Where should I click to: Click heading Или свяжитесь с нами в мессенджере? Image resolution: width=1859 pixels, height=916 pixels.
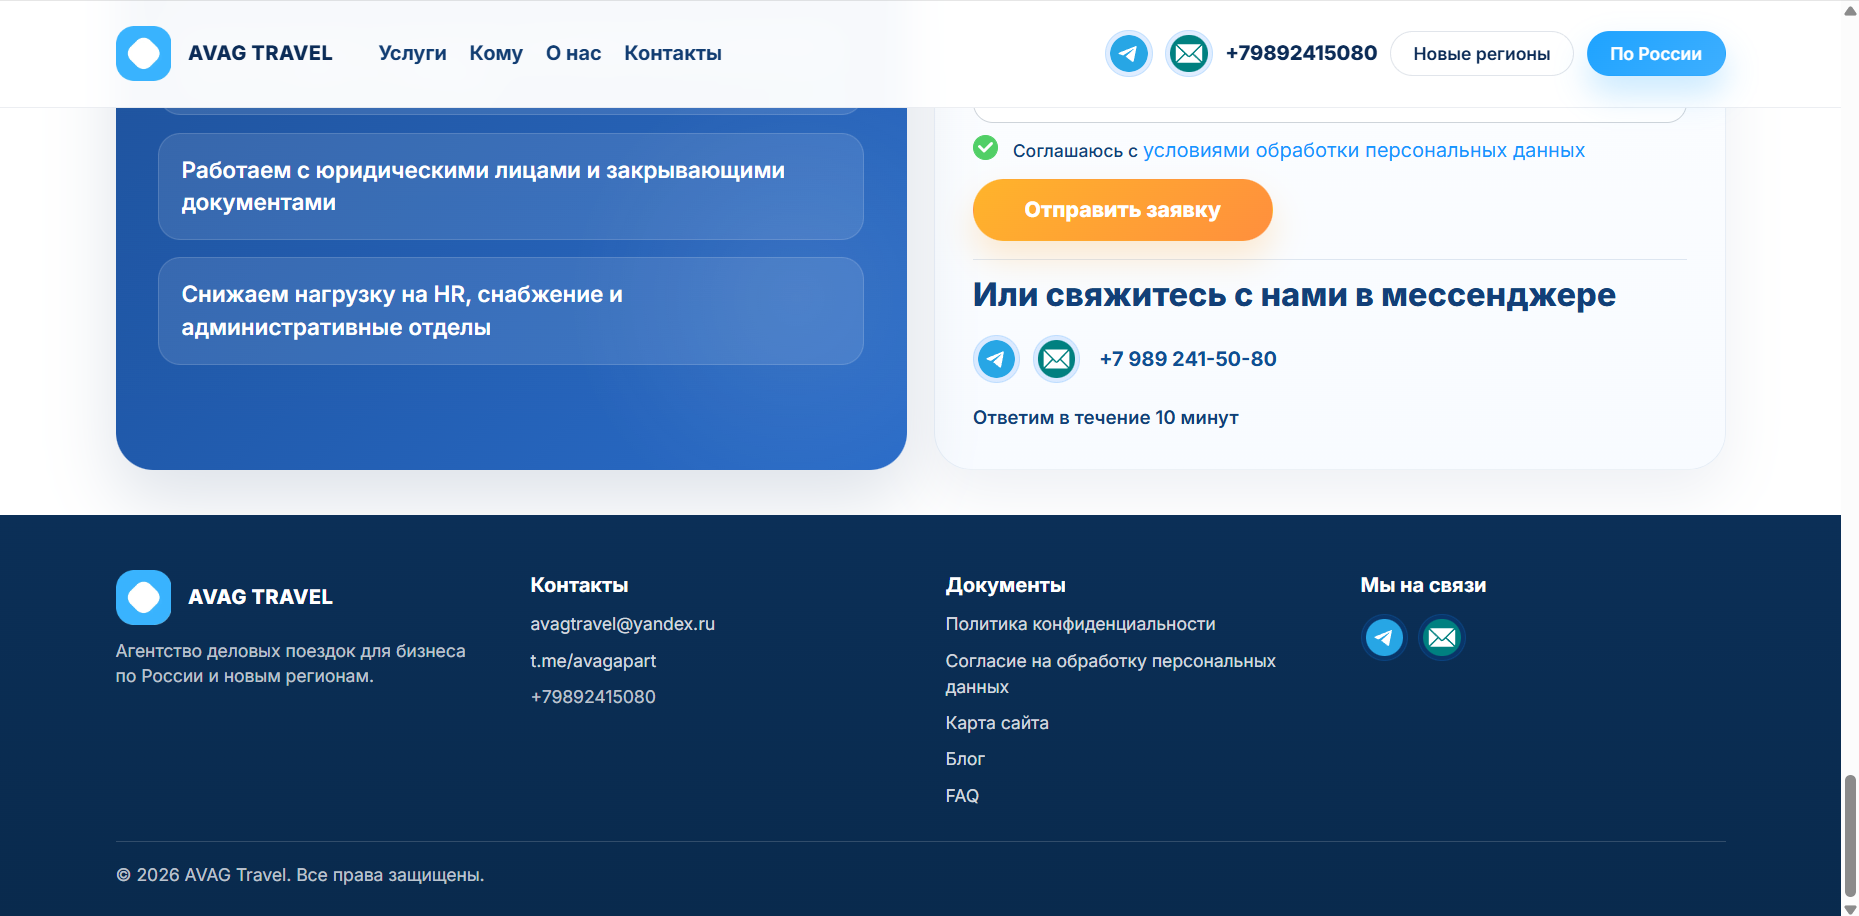click(1294, 295)
